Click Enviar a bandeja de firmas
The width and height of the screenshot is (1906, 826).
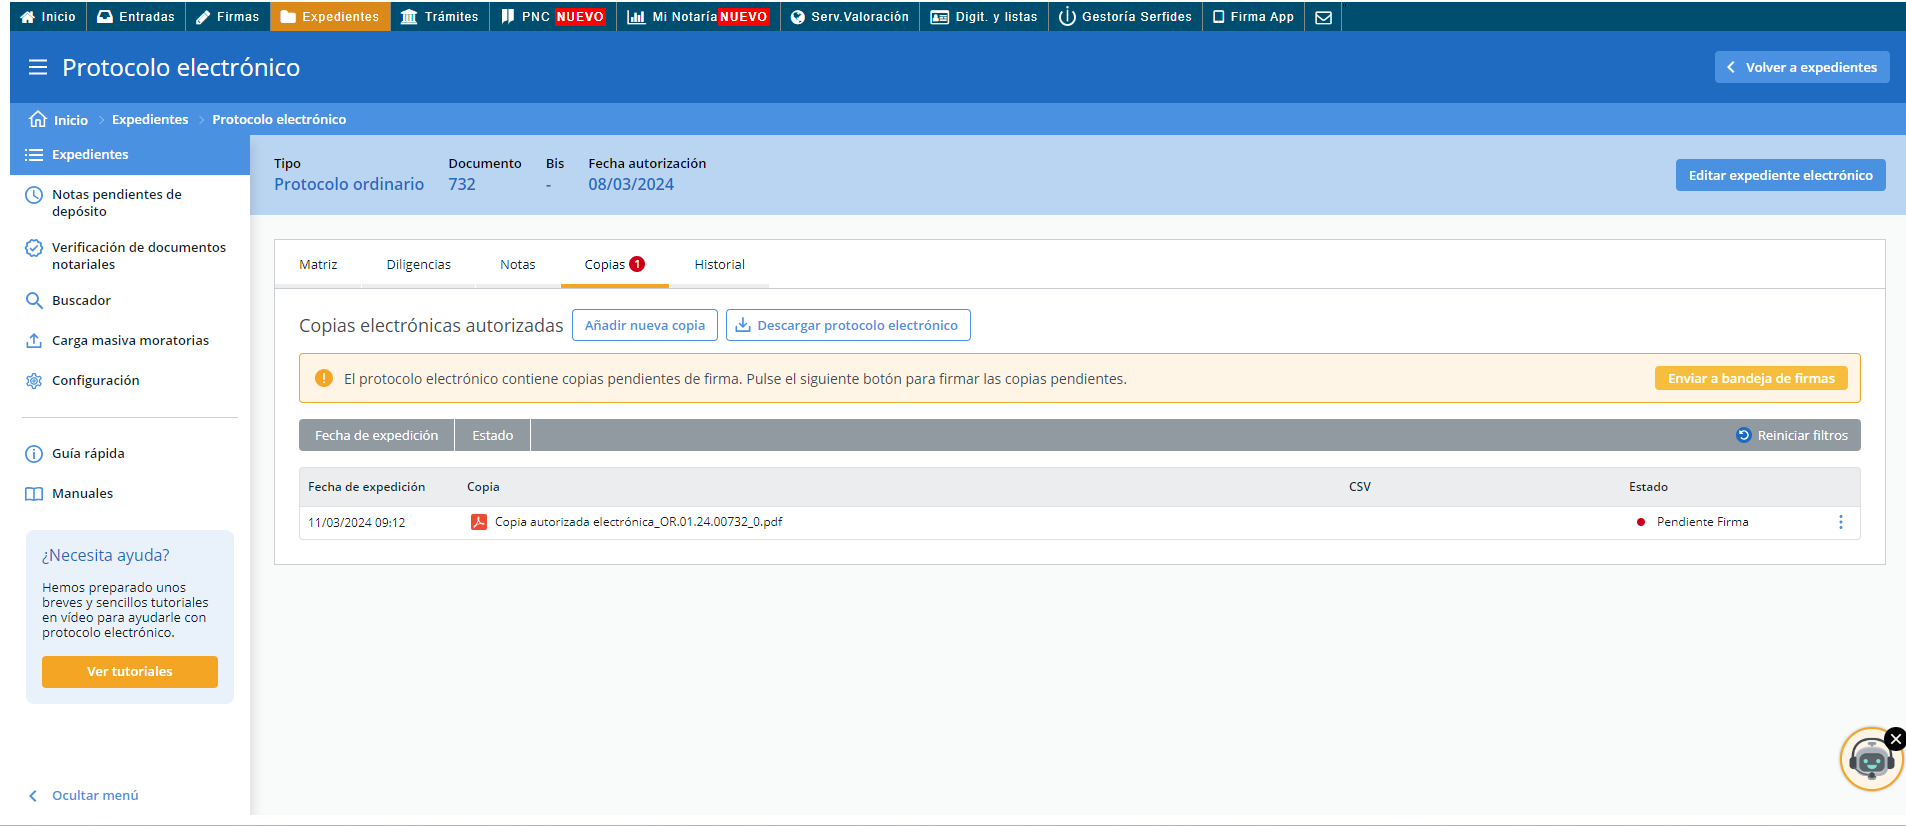tap(1750, 378)
